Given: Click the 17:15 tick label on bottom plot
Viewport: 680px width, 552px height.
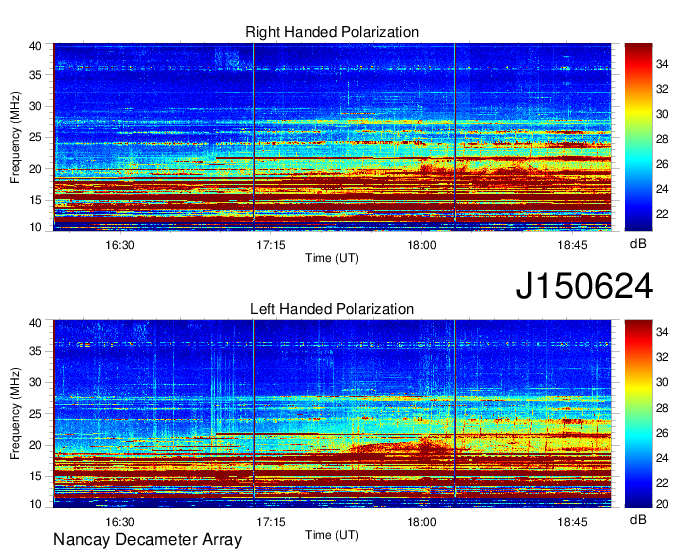Looking at the screenshot, I should coord(271,522).
